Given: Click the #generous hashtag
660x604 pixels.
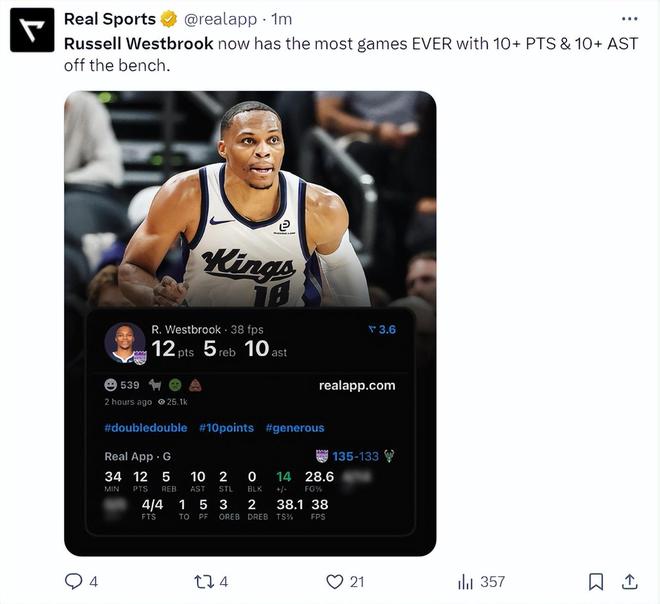Looking at the screenshot, I should (295, 428).
